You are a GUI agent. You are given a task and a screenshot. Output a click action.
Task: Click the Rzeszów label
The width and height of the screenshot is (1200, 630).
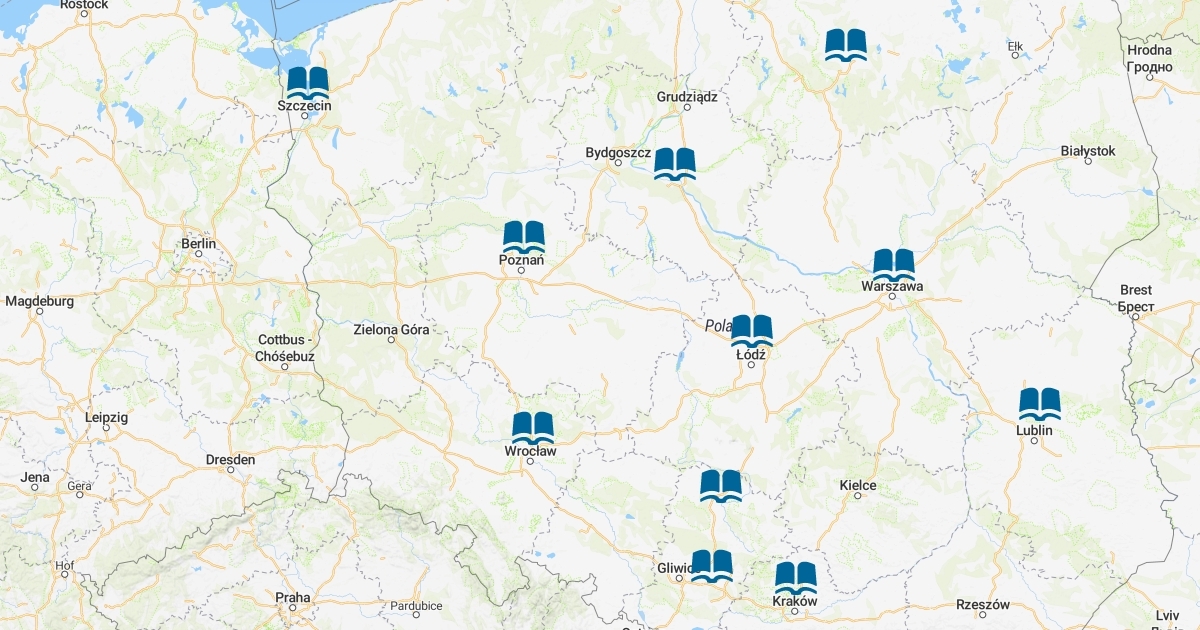point(983,605)
